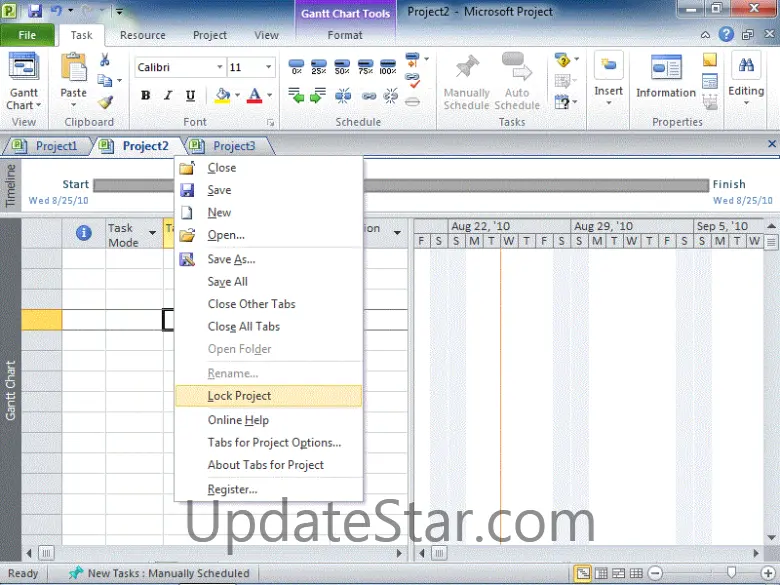
Task: Click the Indicators info column header
Action: 84,233
